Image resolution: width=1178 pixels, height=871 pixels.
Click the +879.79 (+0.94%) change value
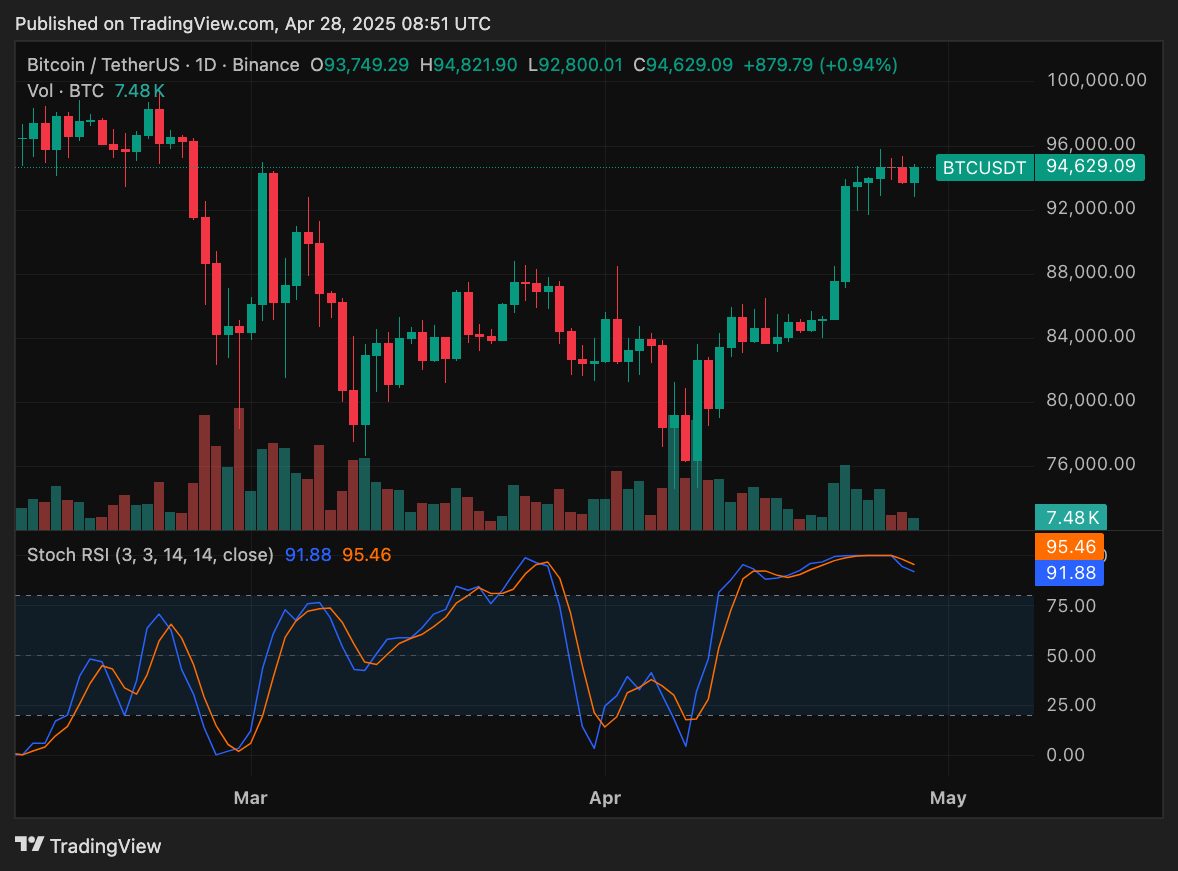(819, 65)
